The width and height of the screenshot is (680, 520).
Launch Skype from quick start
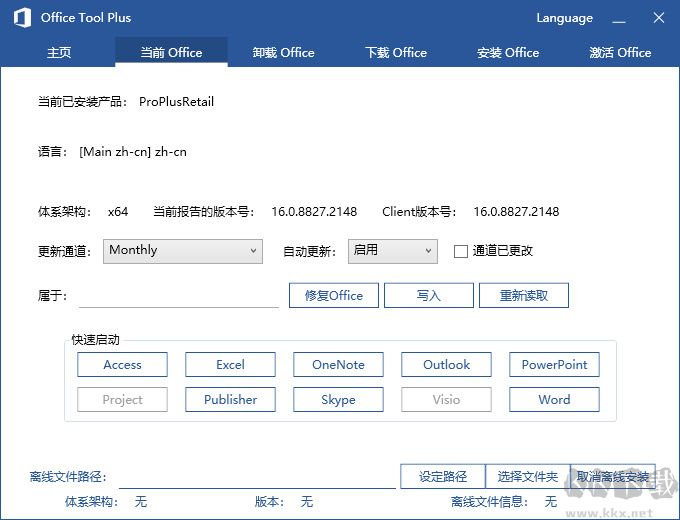coord(338,399)
